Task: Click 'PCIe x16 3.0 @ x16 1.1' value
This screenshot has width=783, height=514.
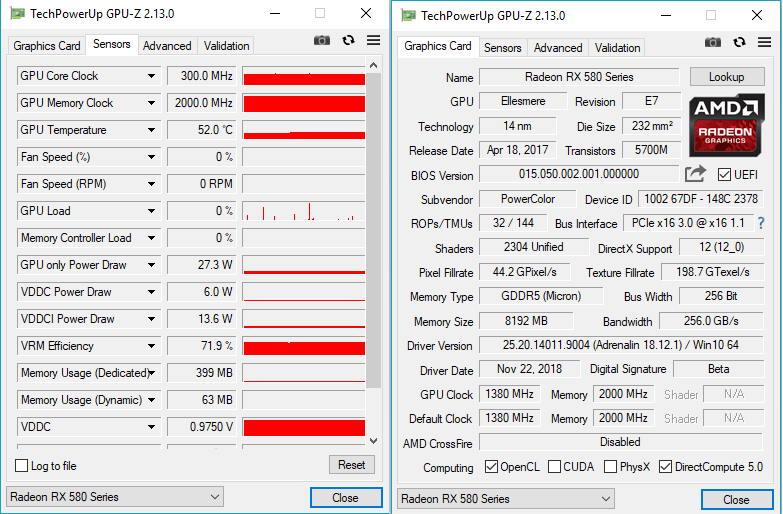Action: (x=688, y=223)
